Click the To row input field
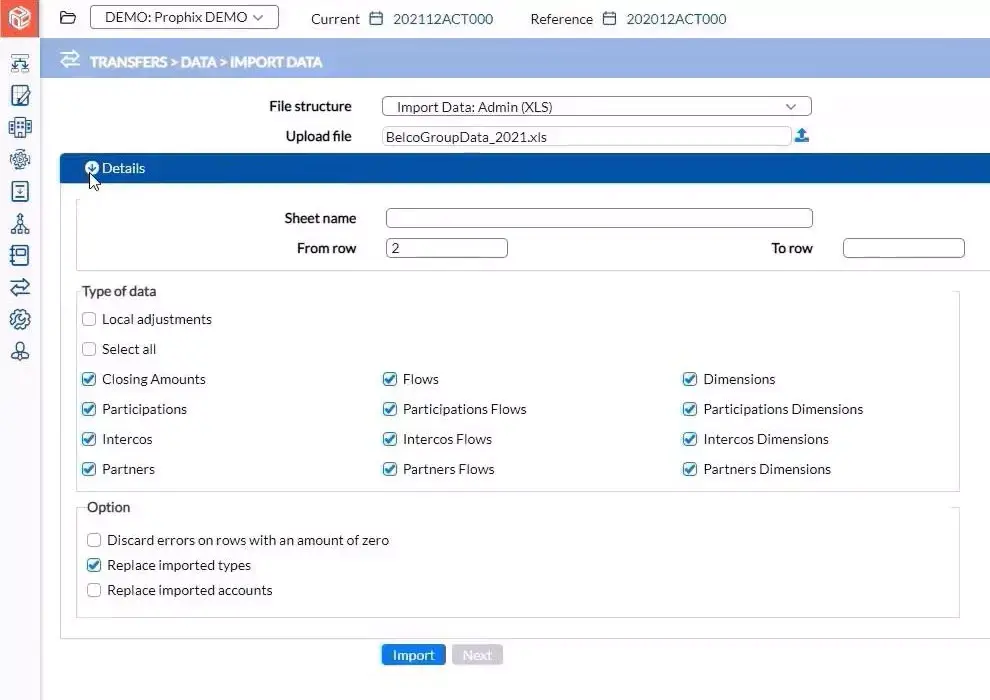This screenshot has width=990, height=700. [x=904, y=248]
